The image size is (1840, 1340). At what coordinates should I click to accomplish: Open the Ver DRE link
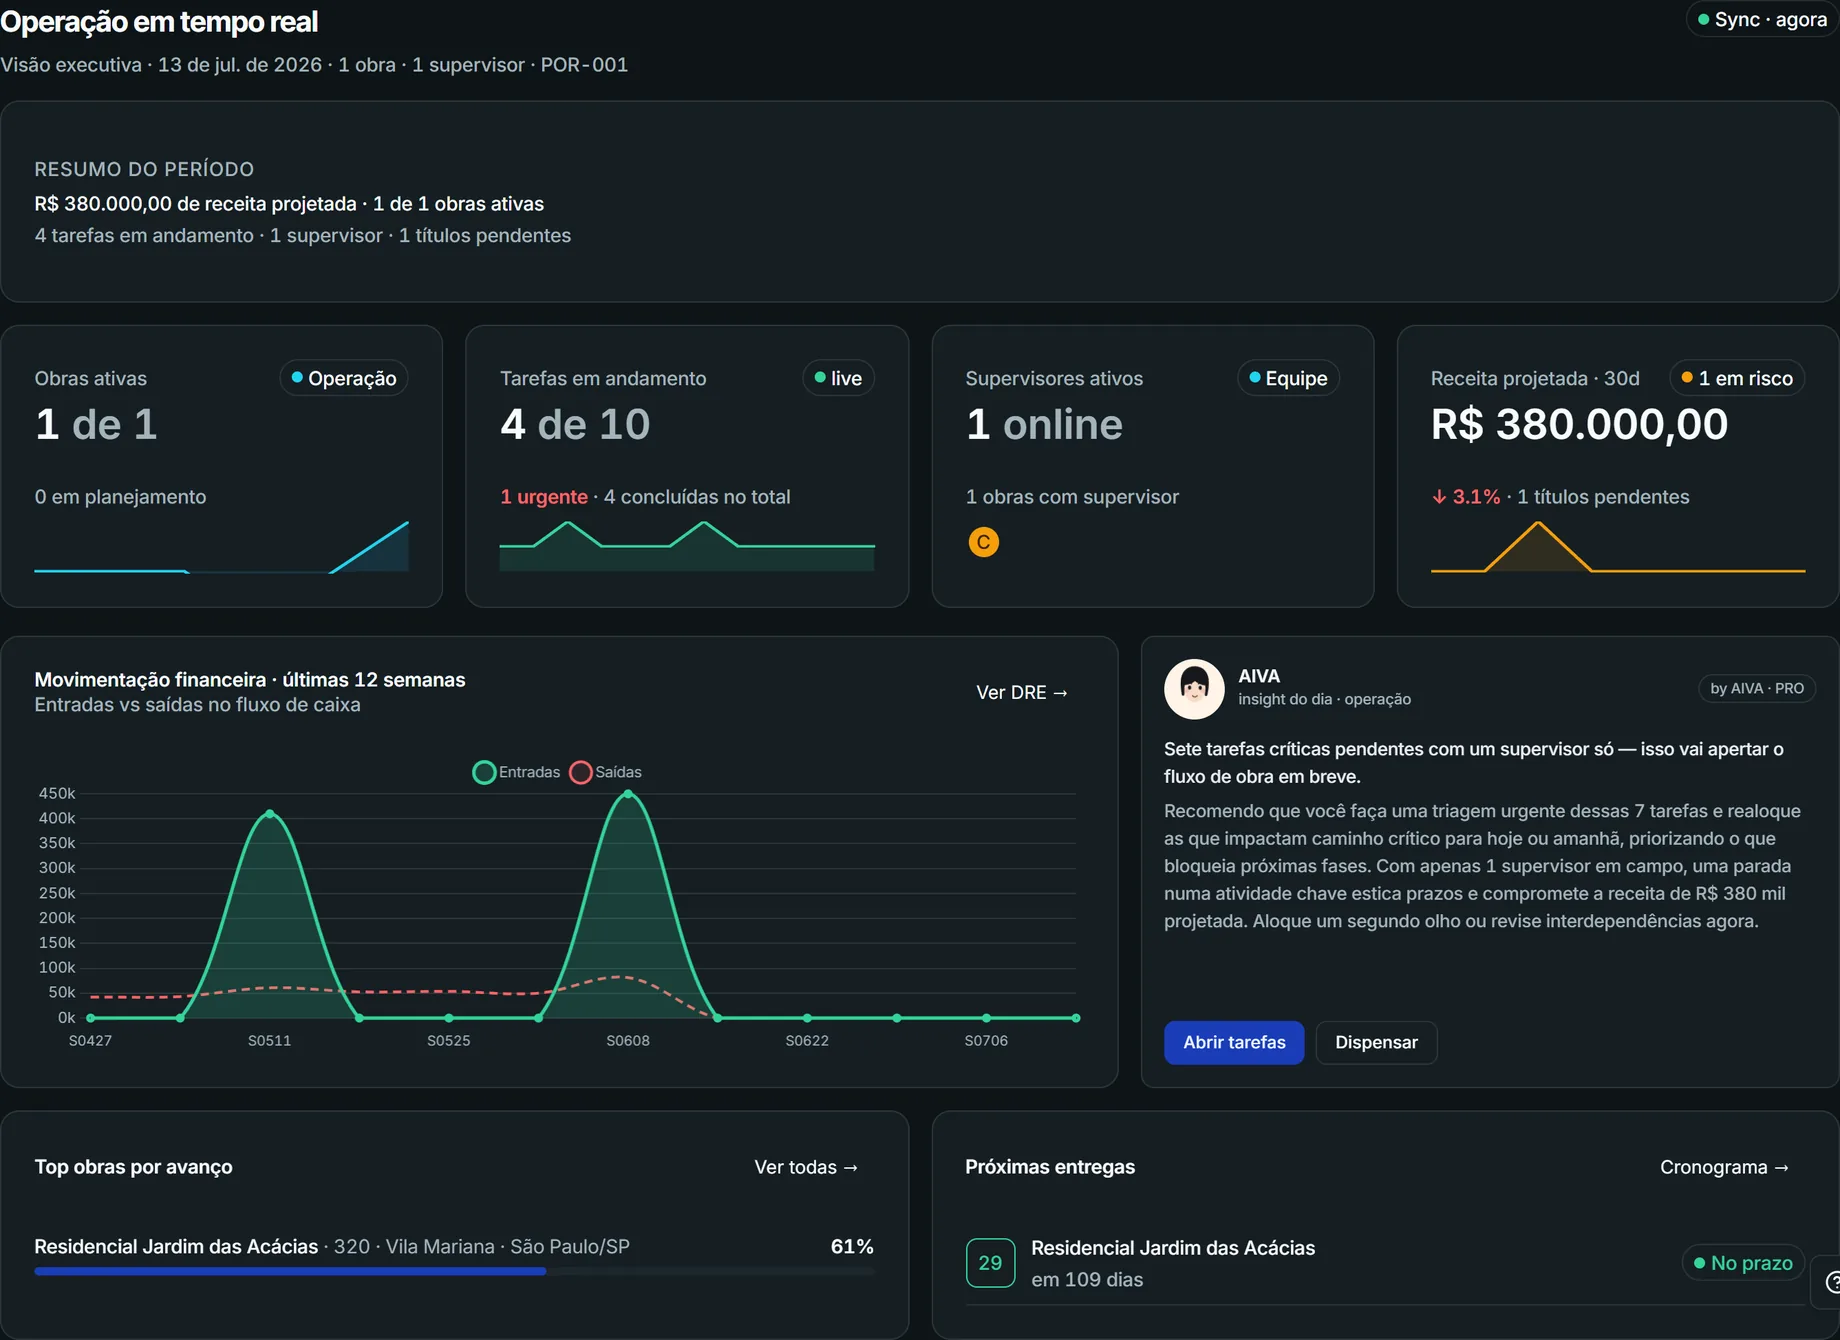pos(1022,692)
